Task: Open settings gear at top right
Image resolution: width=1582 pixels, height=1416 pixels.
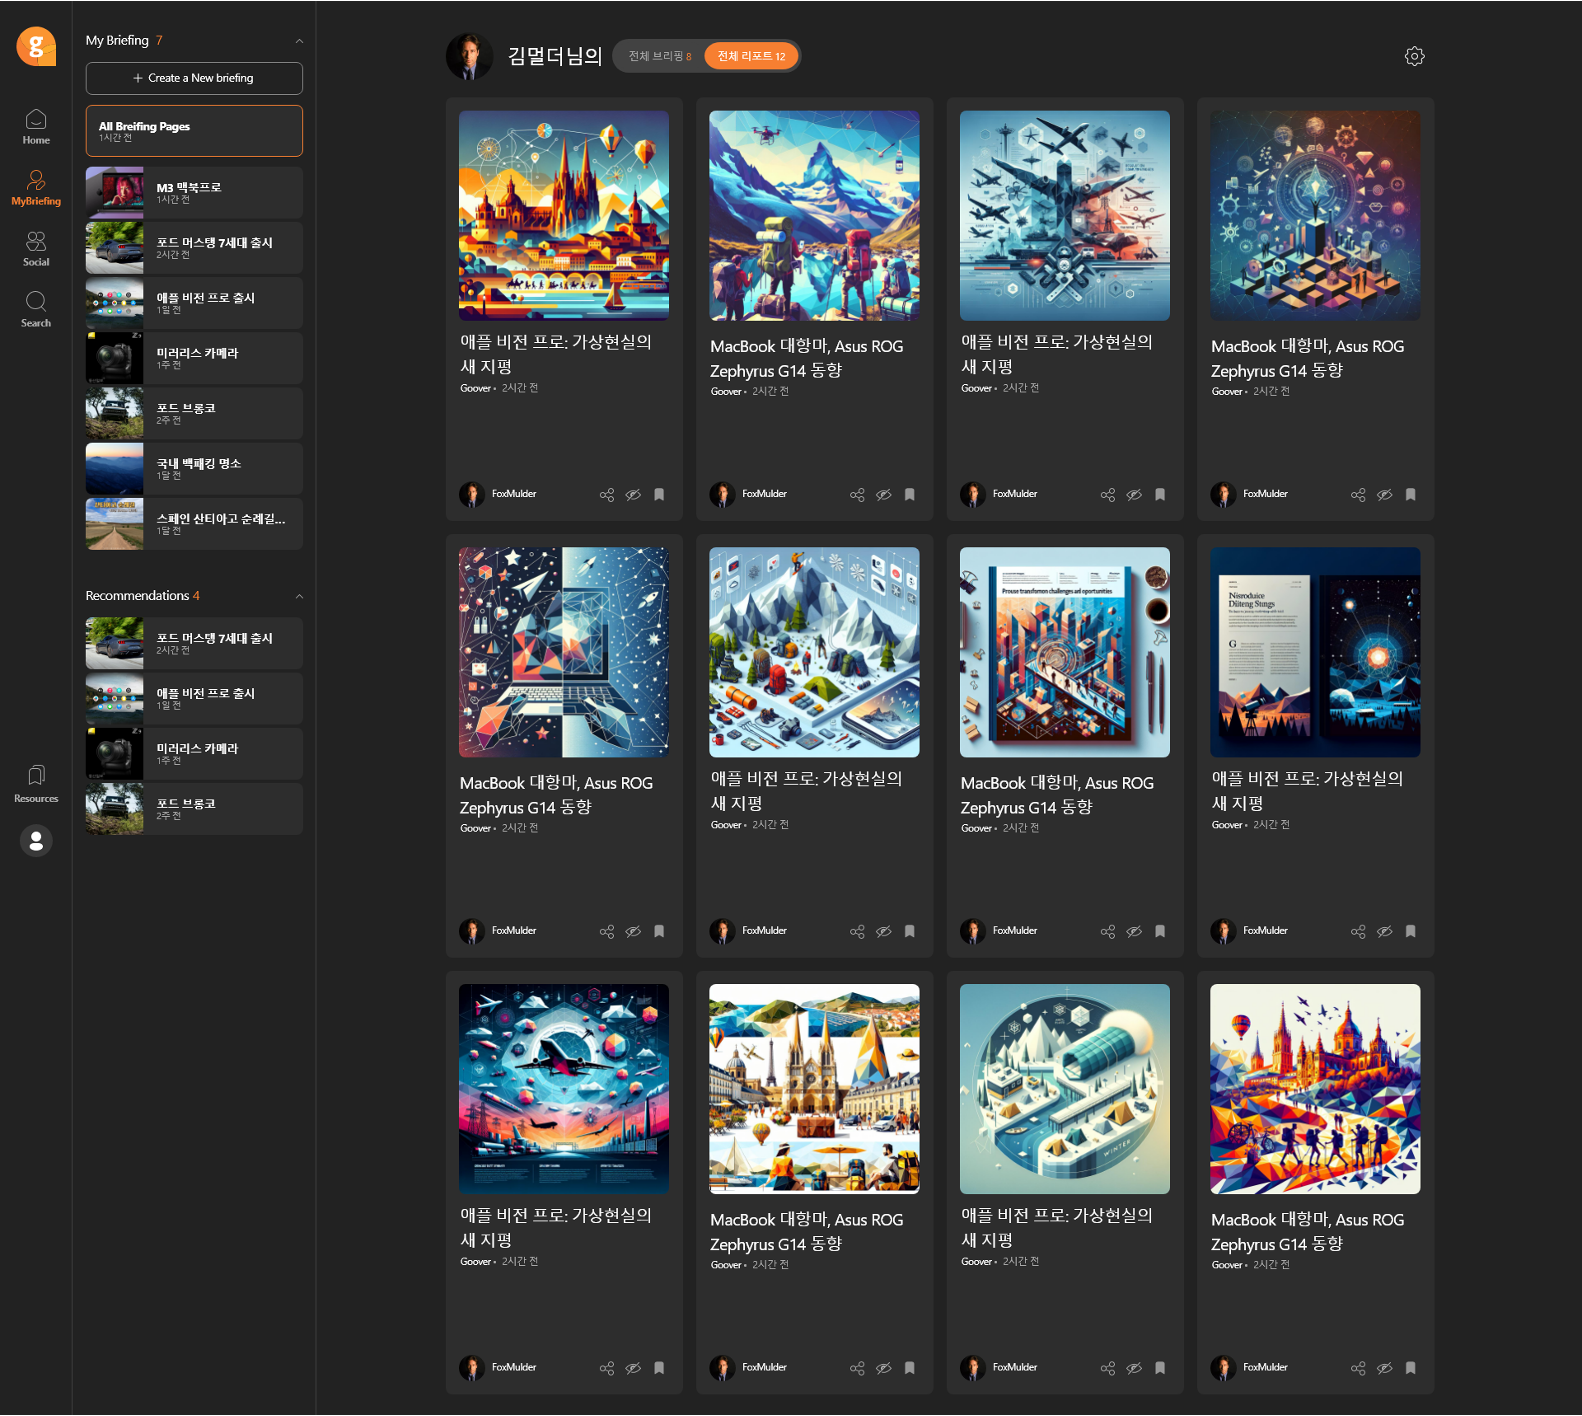Action: [1414, 56]
